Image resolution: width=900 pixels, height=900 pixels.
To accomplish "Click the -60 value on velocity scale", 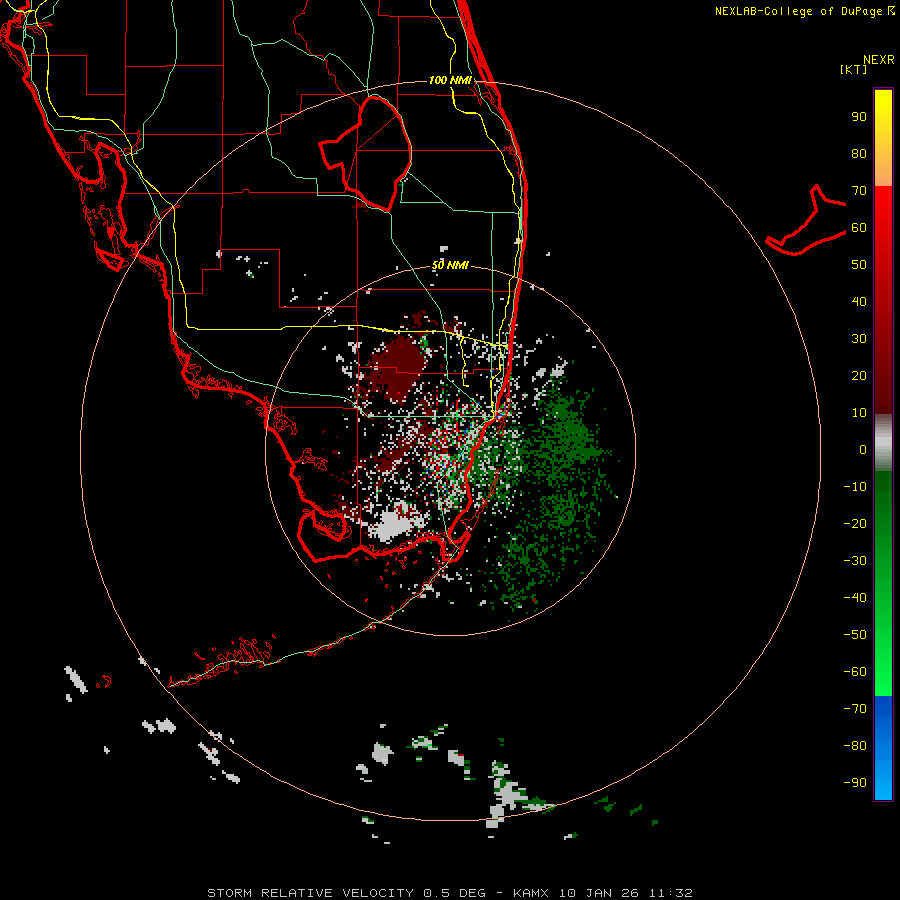I will click(855, 672).
